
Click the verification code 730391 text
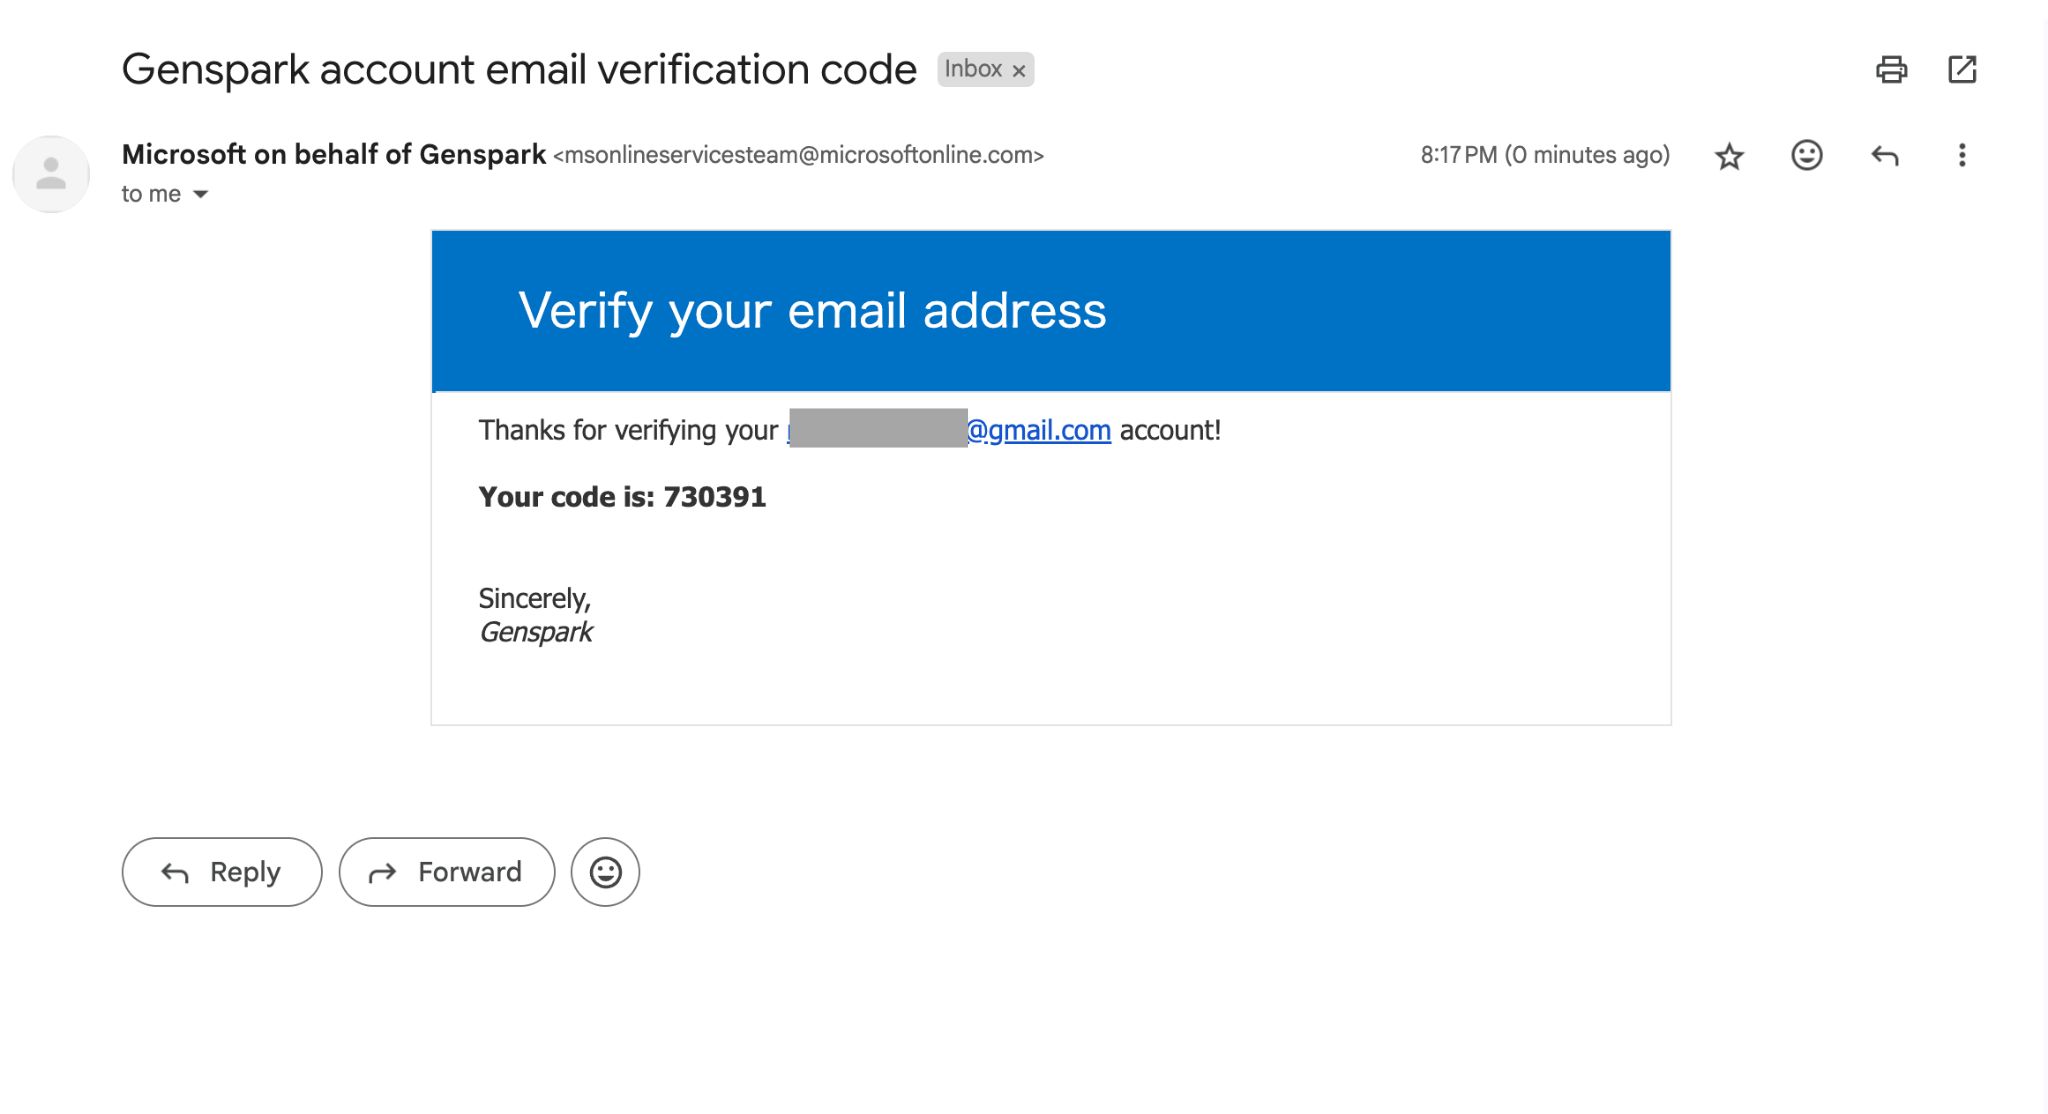pos(715,497)
